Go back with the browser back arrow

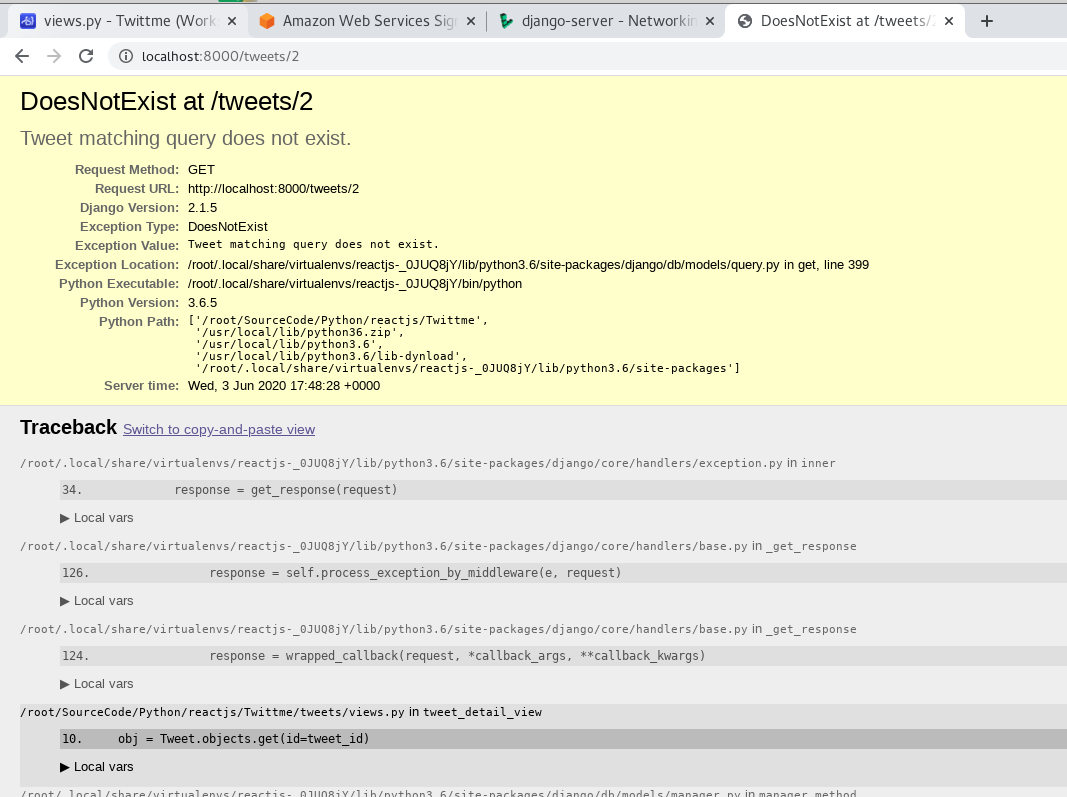click(22, 56)
